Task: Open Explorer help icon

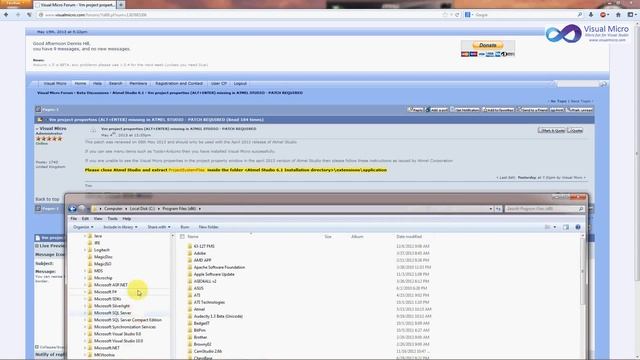Action: pos(578,227)
